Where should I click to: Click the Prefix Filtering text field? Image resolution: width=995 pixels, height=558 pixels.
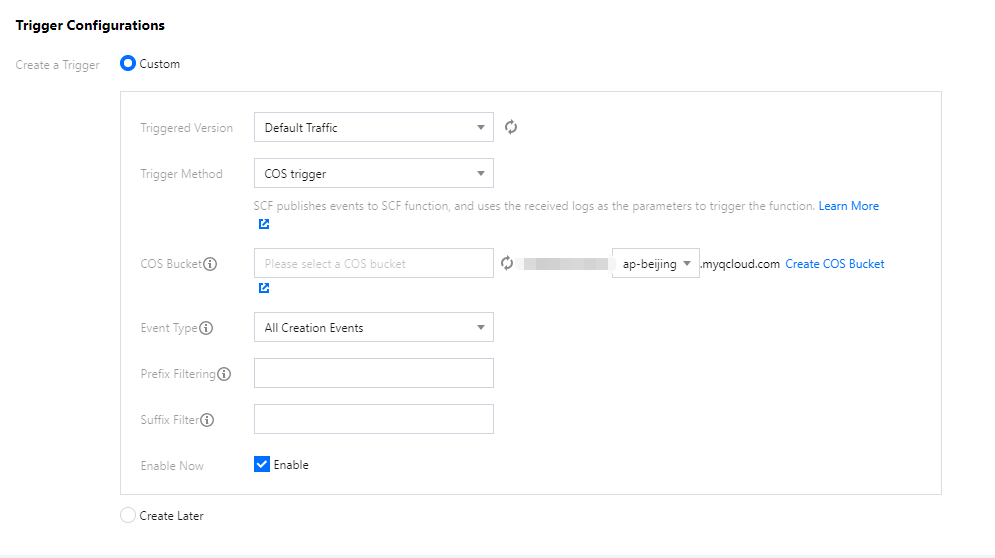coord(373,373)
